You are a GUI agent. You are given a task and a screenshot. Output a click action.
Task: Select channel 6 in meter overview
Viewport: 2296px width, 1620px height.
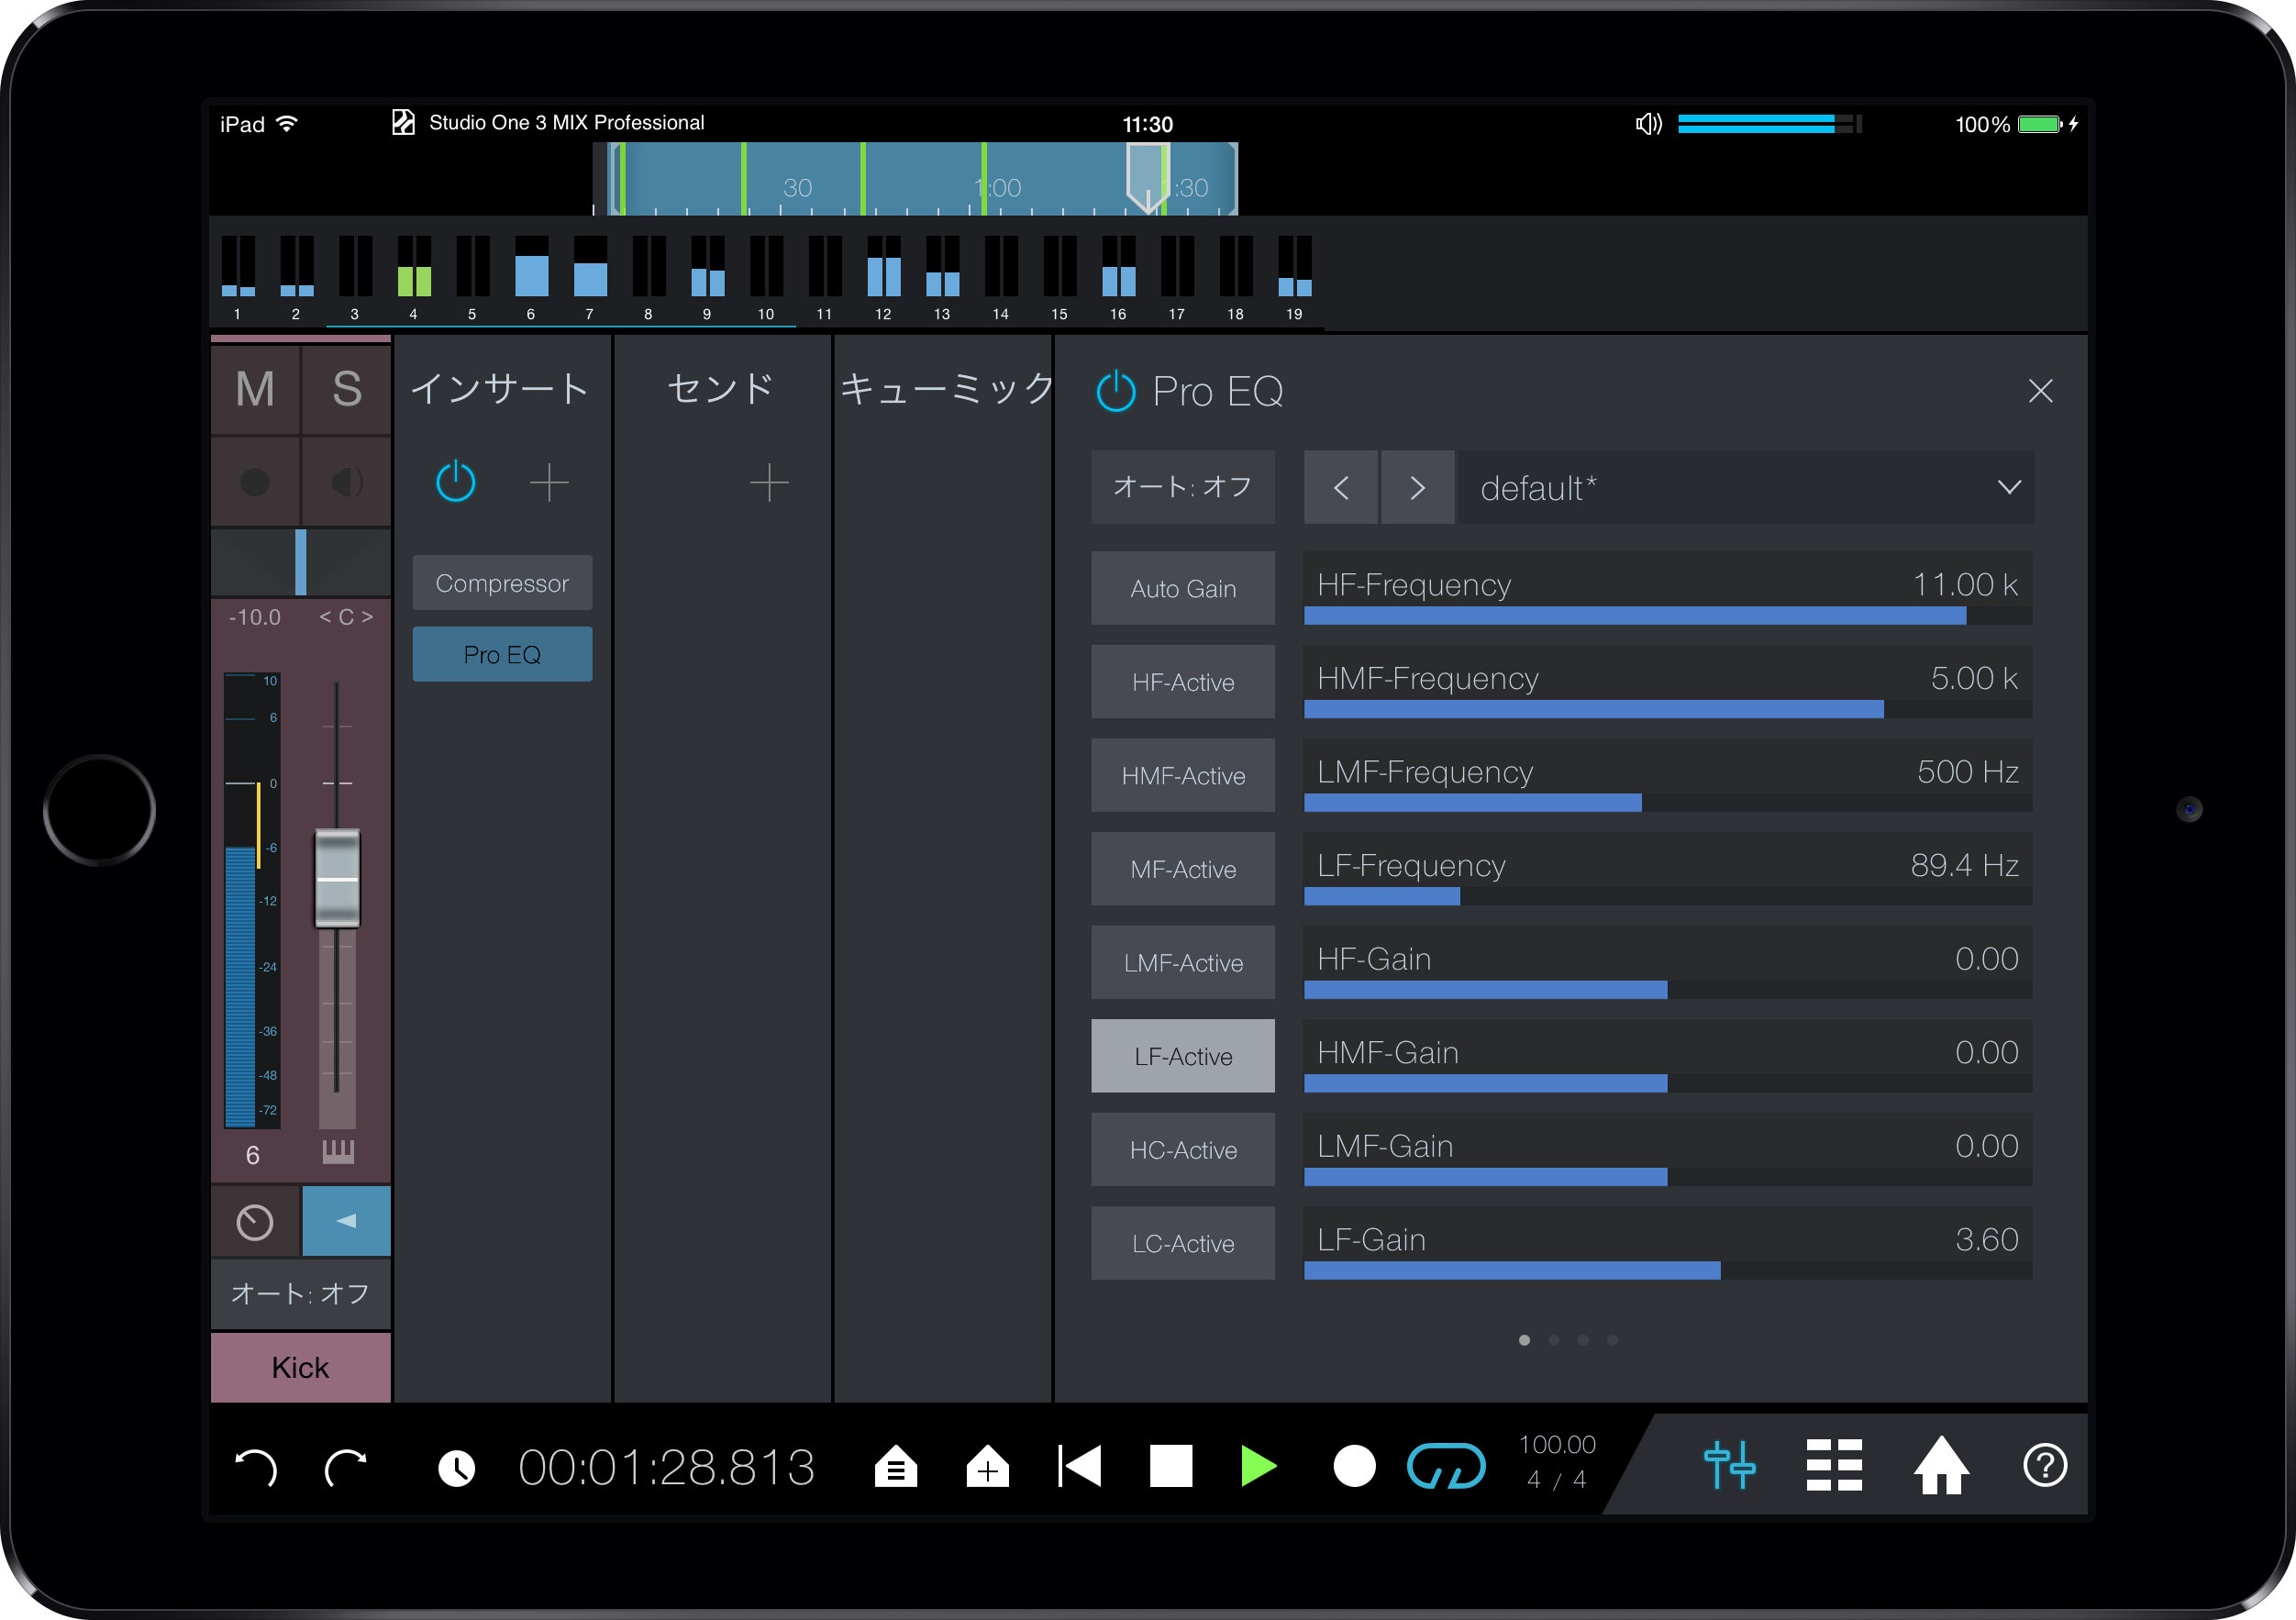coord(531,277)
